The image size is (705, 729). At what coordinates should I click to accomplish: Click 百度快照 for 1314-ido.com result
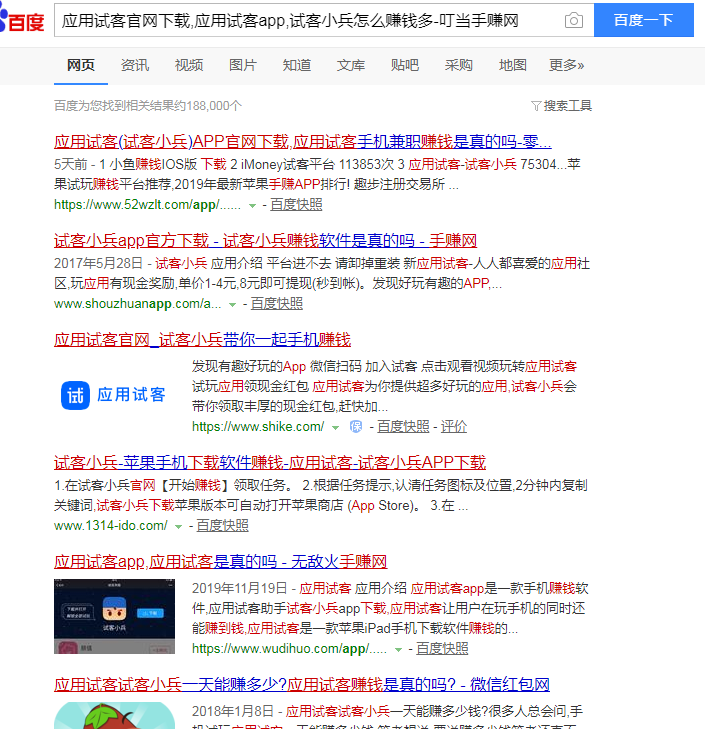222,525
